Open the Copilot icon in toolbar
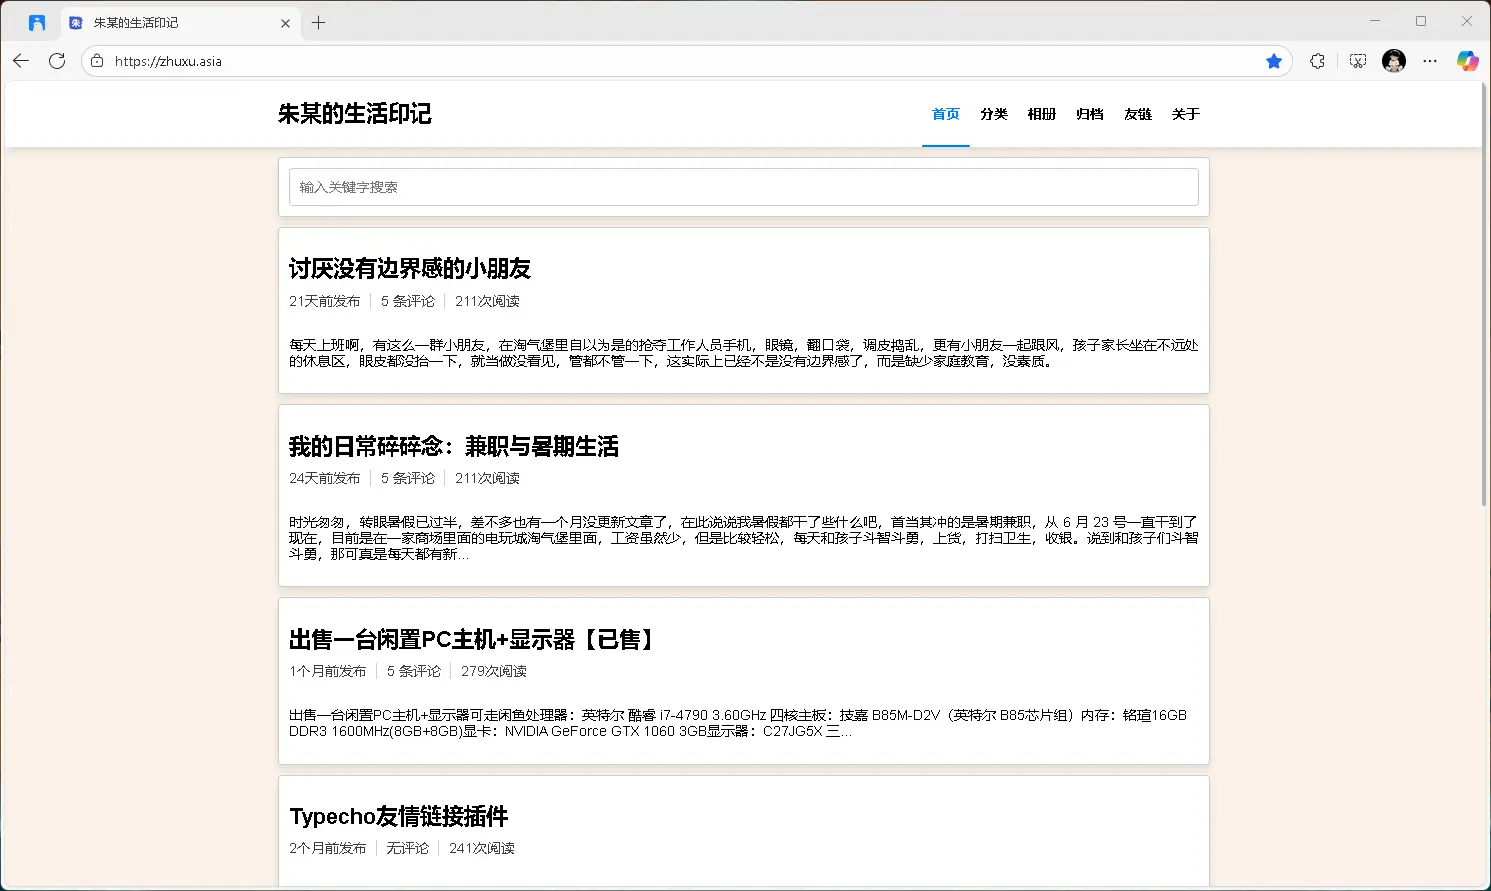Screen dimensions: 1491x891 click(1467, 61)
